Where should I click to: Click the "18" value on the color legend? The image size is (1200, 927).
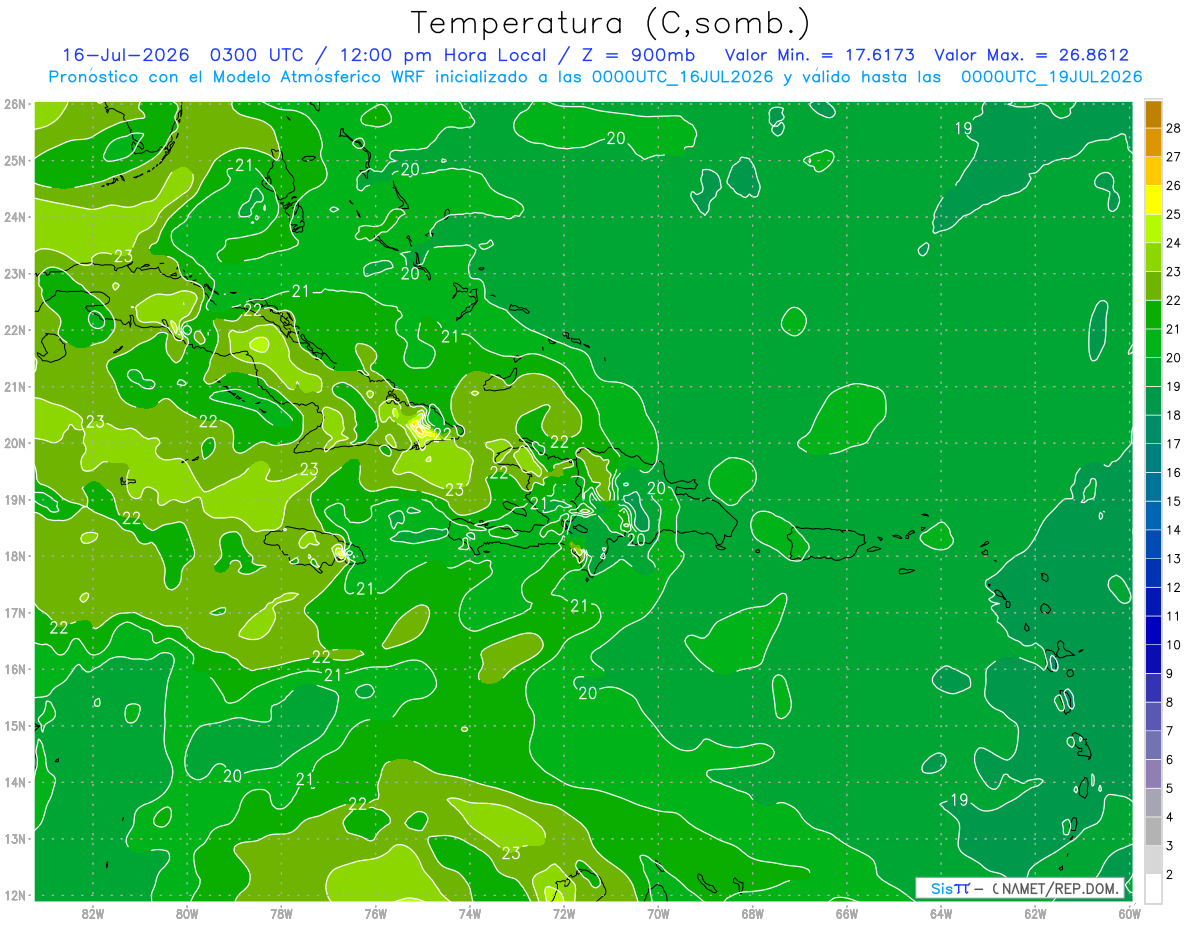1175,415
